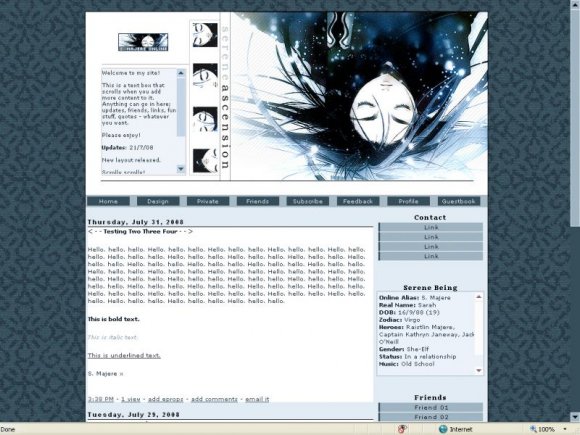
Task: Click the welcome box scroll-down arrow
Action: point(181,169)
